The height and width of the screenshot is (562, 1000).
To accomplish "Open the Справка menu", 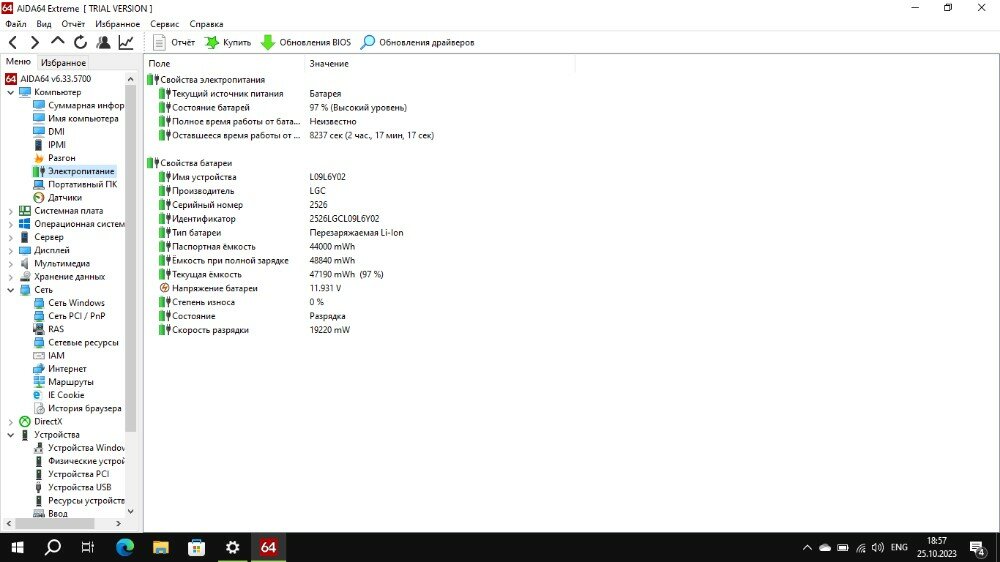I will point(206,24).
